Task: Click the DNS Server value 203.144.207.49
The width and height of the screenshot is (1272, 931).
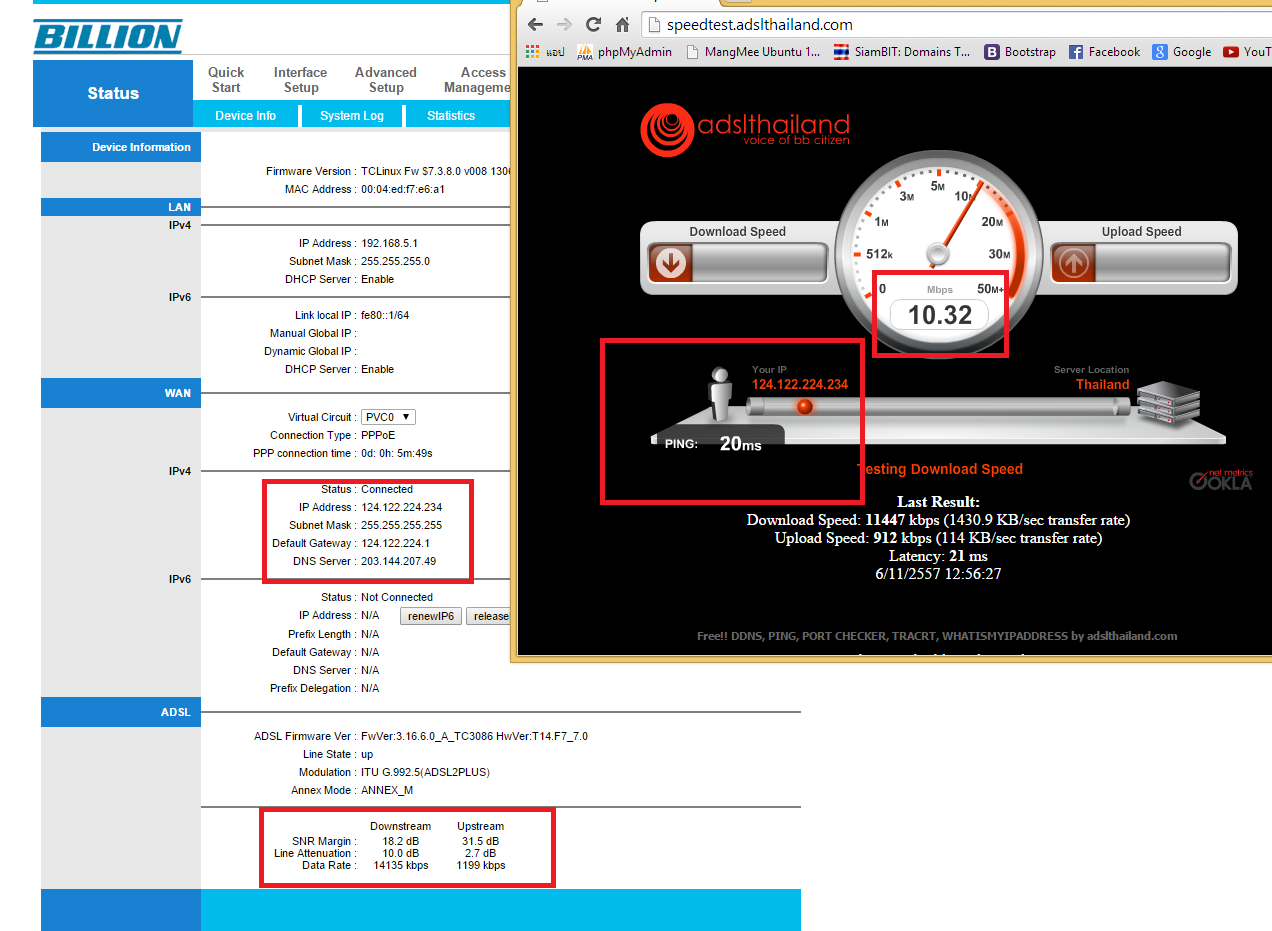Action: point(398,561)
